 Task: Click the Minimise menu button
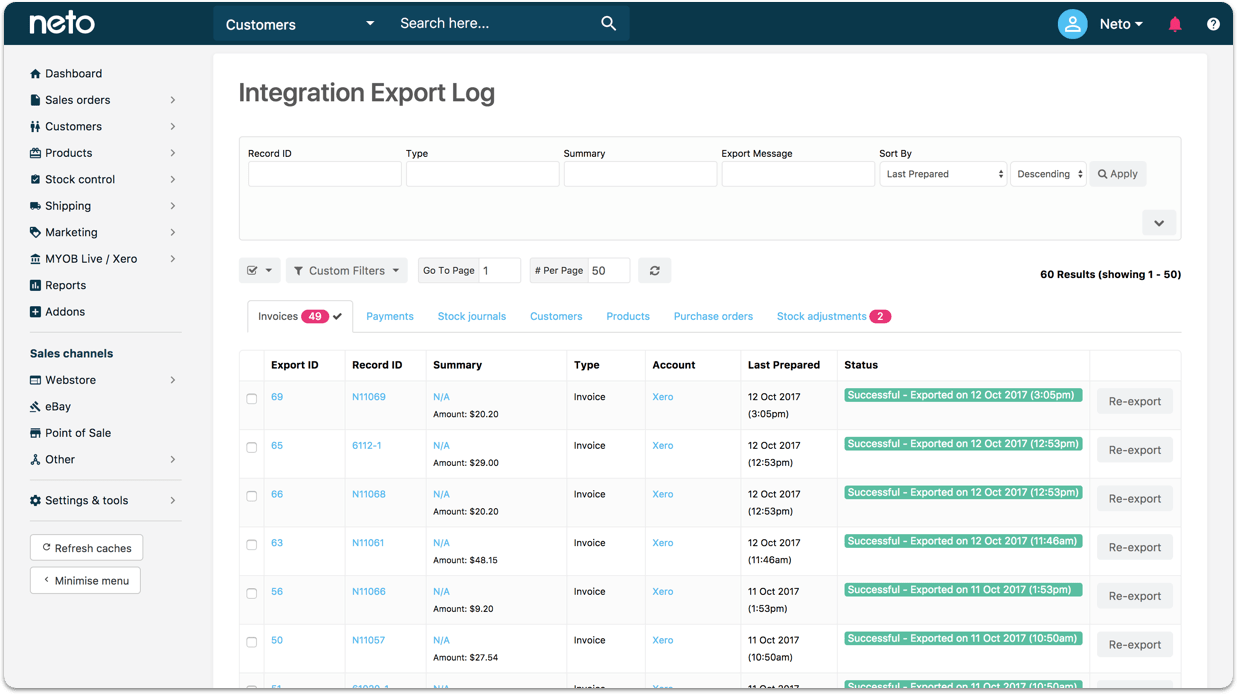coord(85,581)
